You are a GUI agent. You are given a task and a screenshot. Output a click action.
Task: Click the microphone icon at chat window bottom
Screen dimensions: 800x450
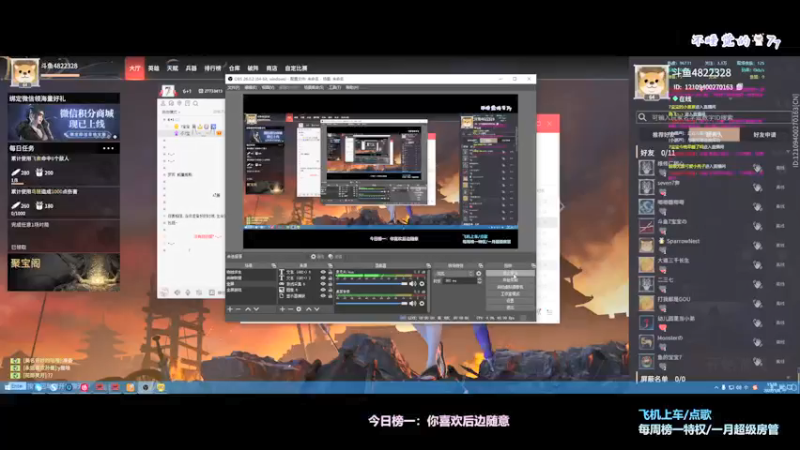tap(188, 292)
